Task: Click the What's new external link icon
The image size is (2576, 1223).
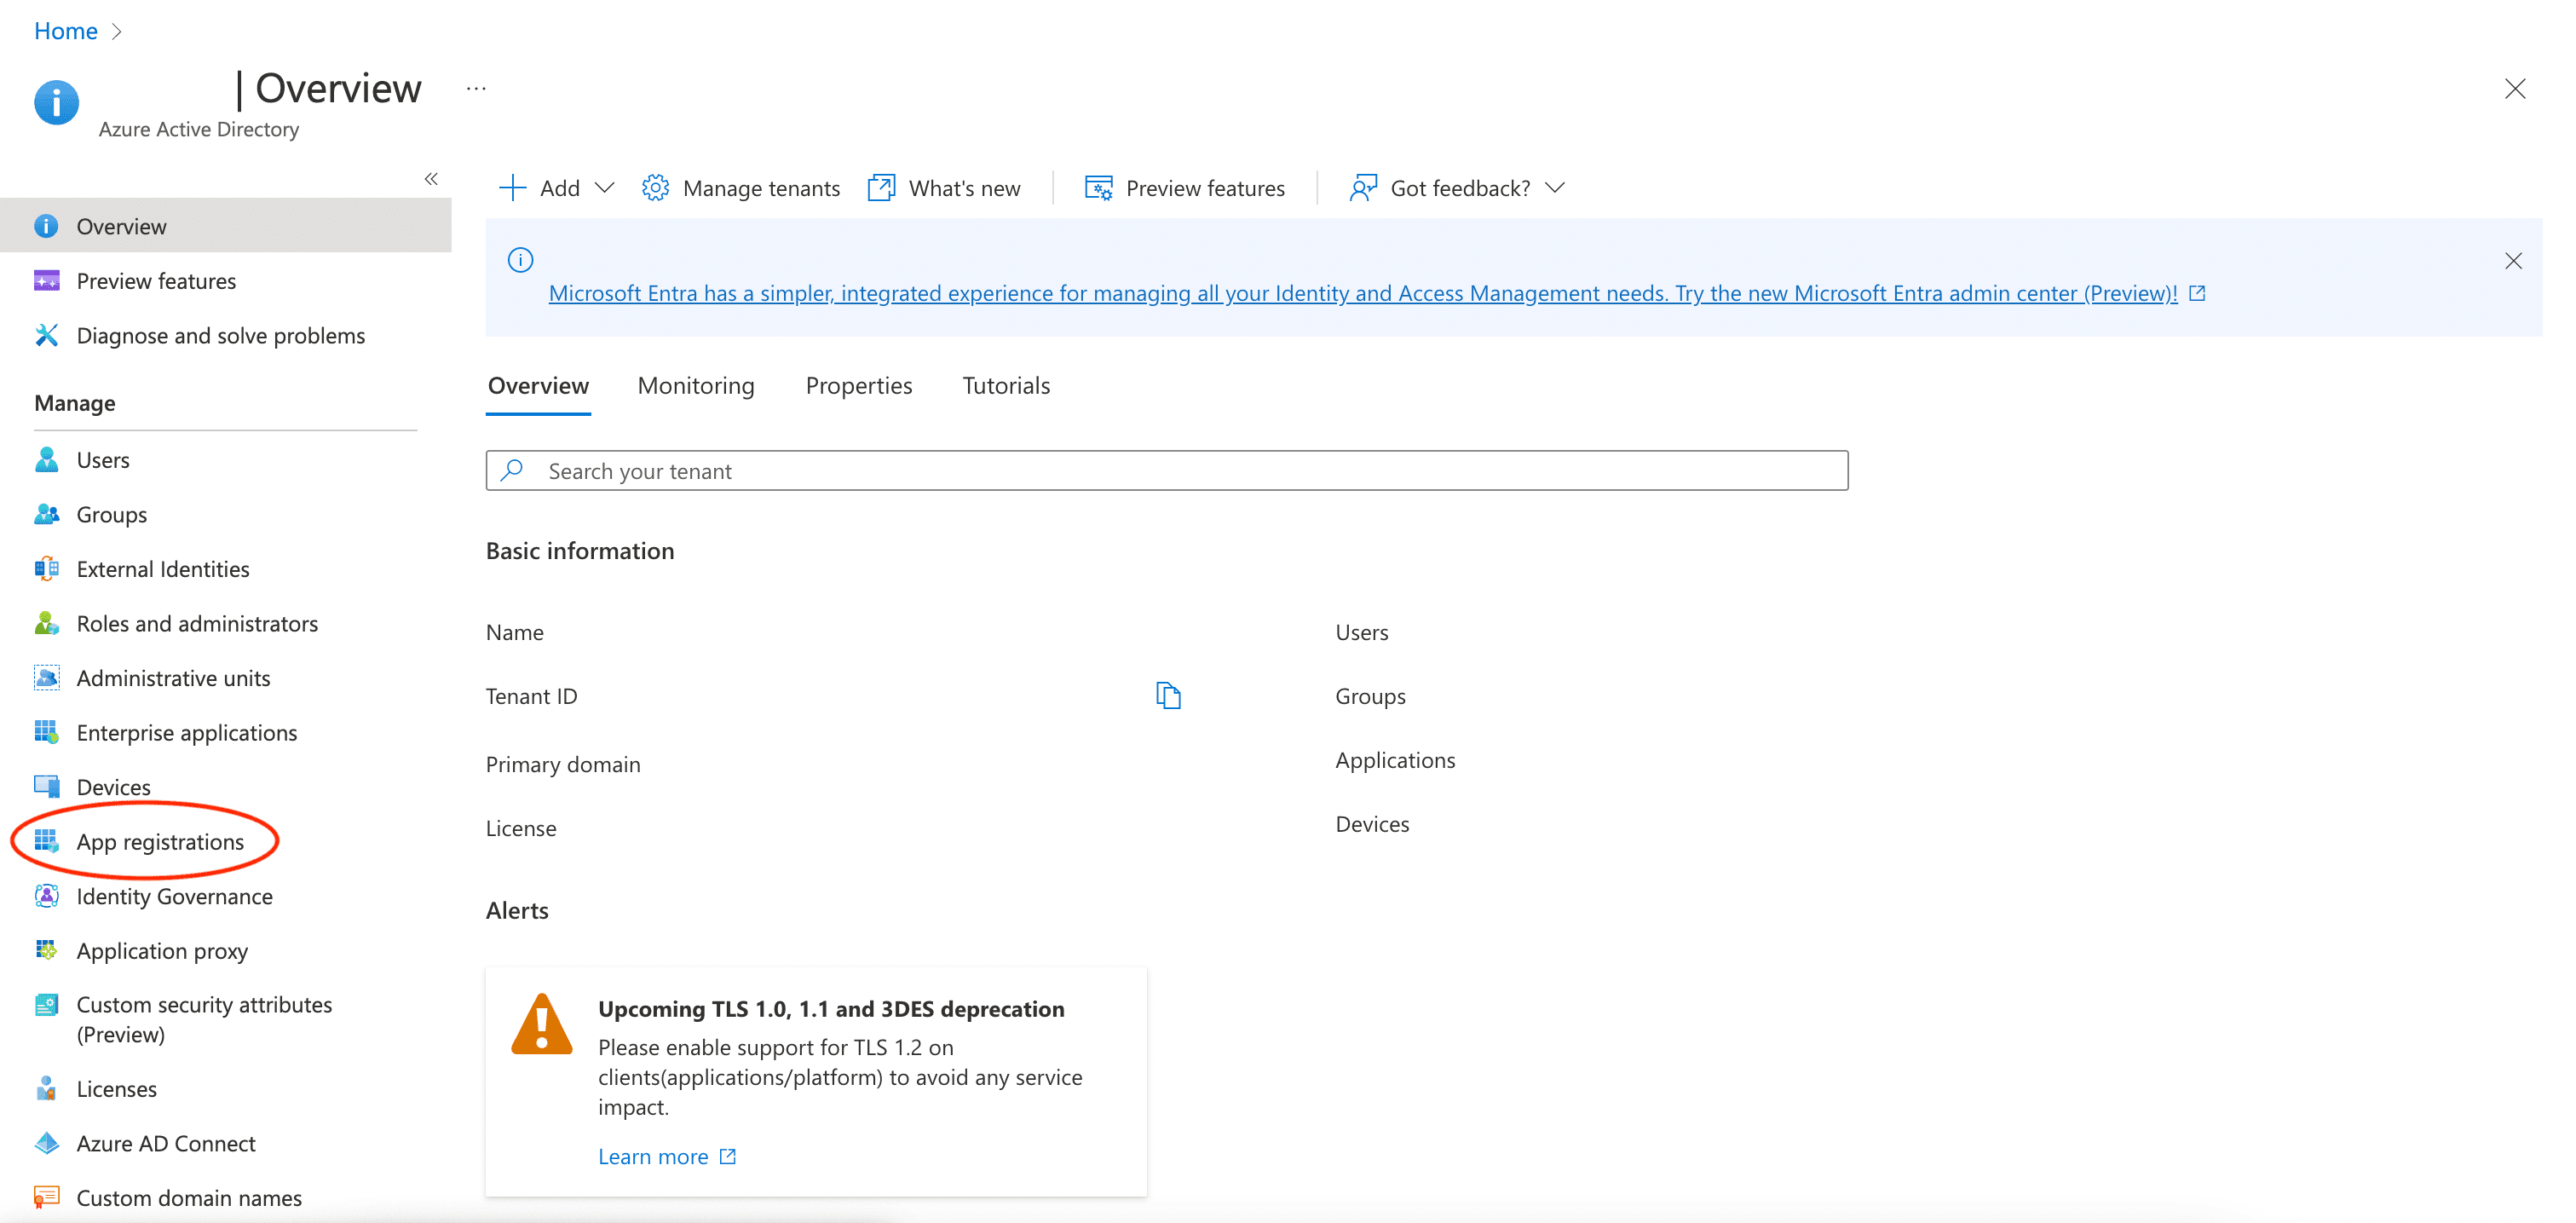Action: click(x=881, y=188)
